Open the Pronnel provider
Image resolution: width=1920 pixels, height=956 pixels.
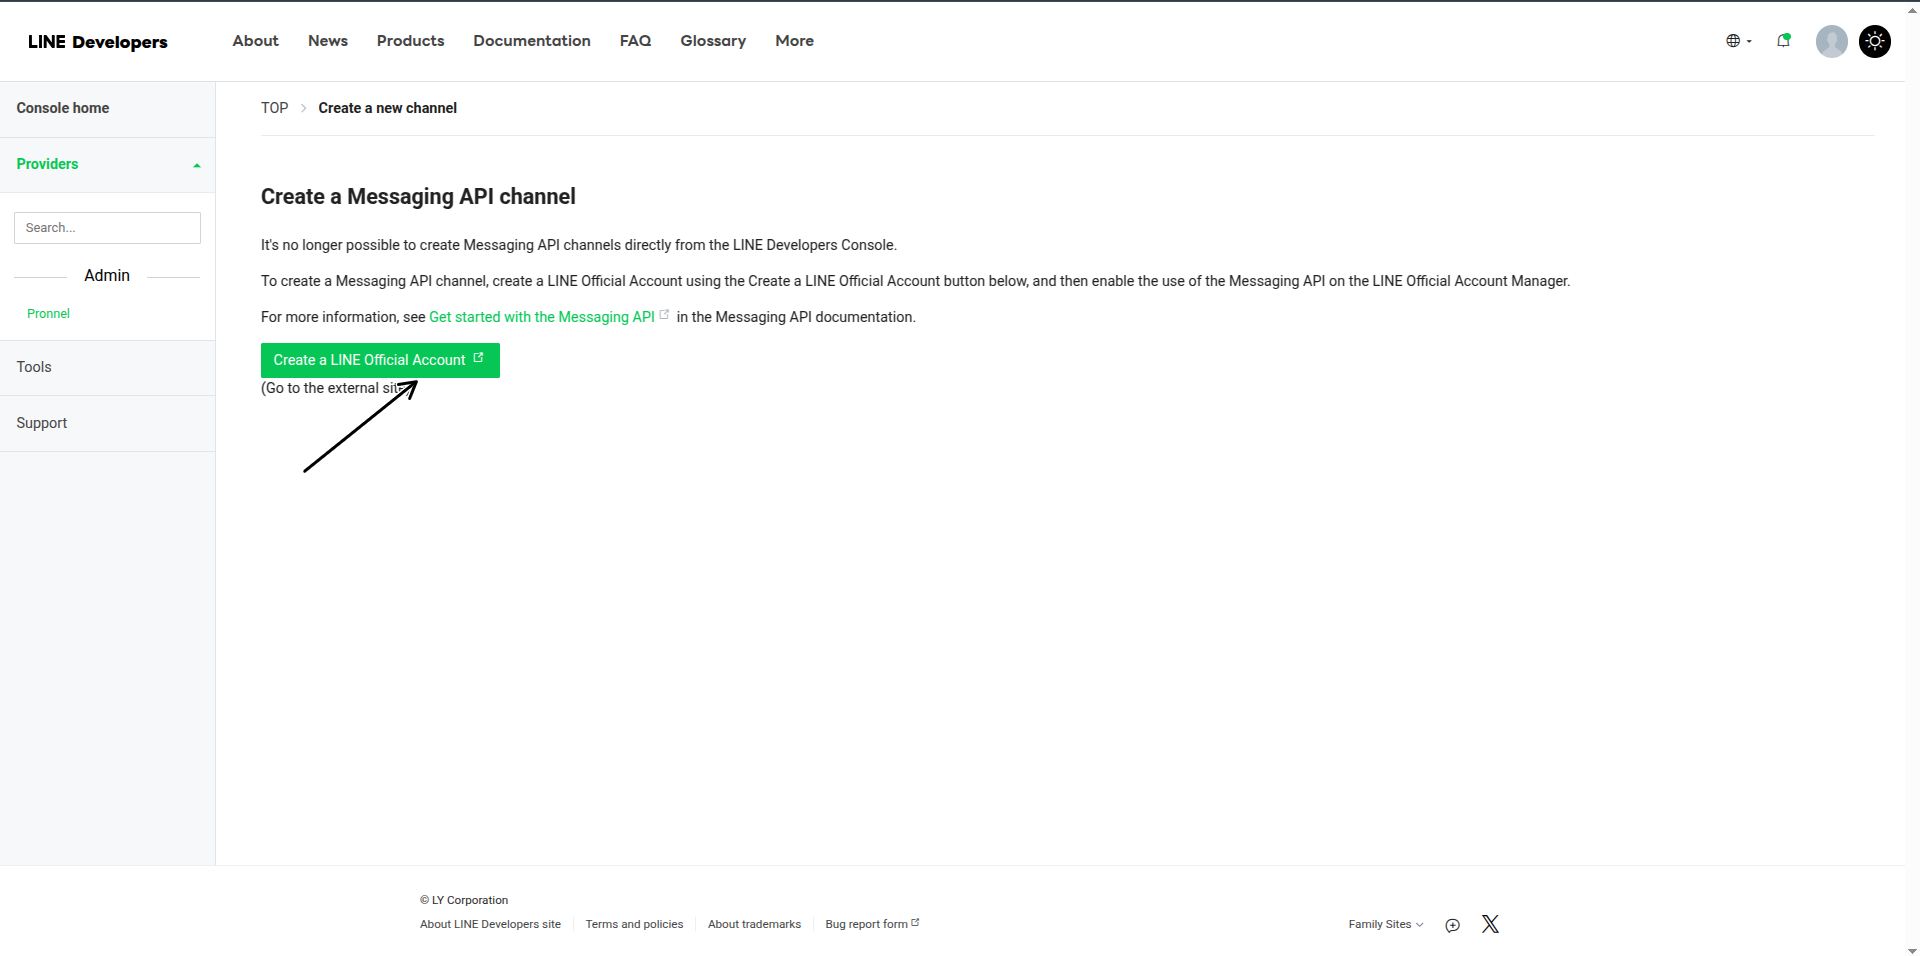48,314
